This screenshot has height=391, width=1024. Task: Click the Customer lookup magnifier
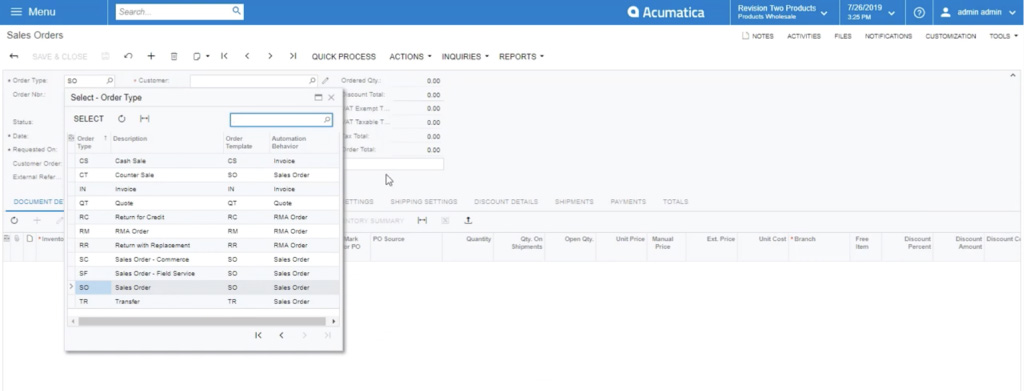pyautogui.click(x=312, y=81)
